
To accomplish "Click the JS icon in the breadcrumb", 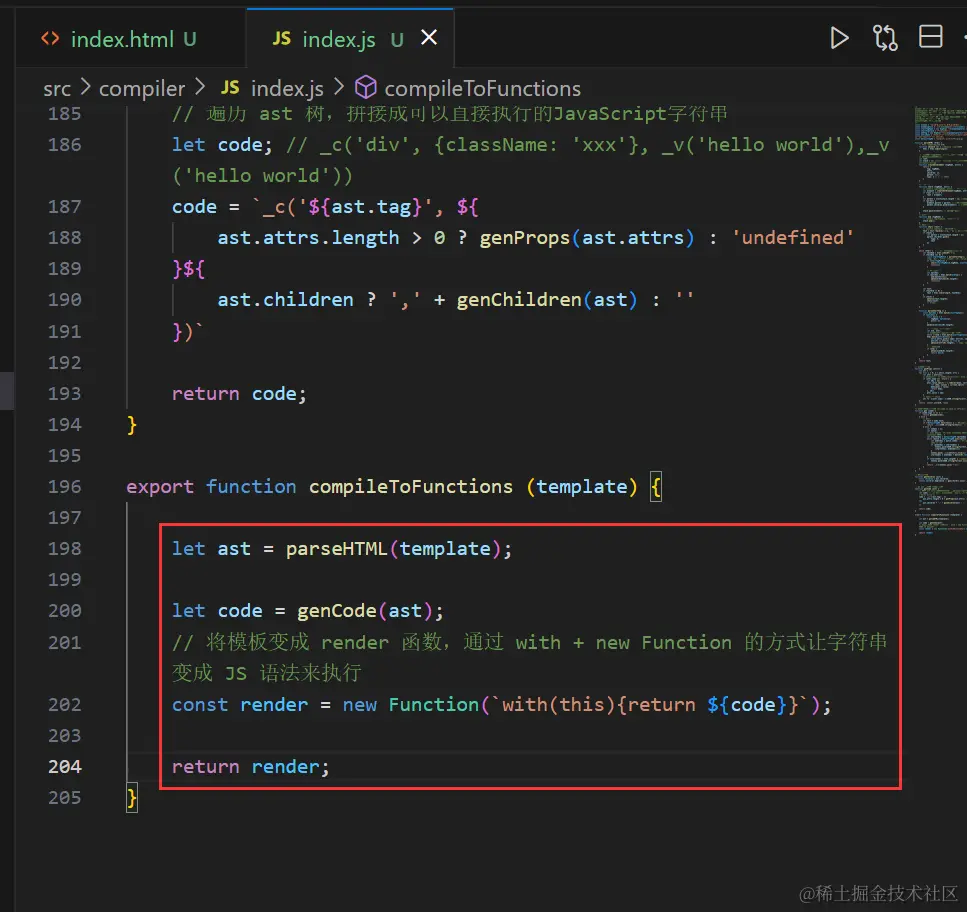I will click(230, 88).
